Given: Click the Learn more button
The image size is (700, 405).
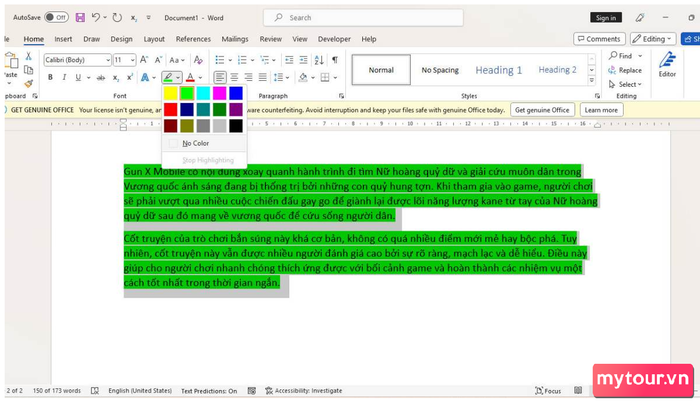Looking at the screenshot, I should (601, 110).
